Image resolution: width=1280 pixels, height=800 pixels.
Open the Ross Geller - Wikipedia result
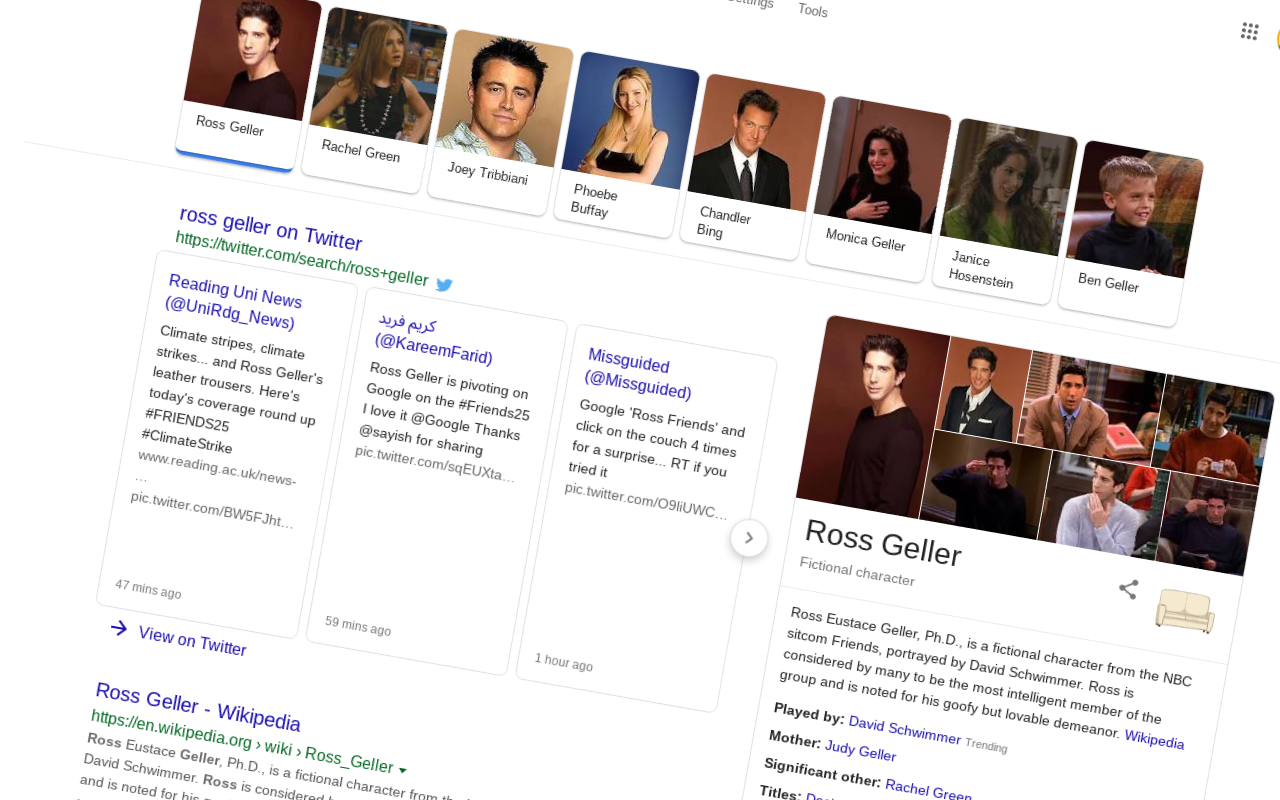tap(197, 705)
